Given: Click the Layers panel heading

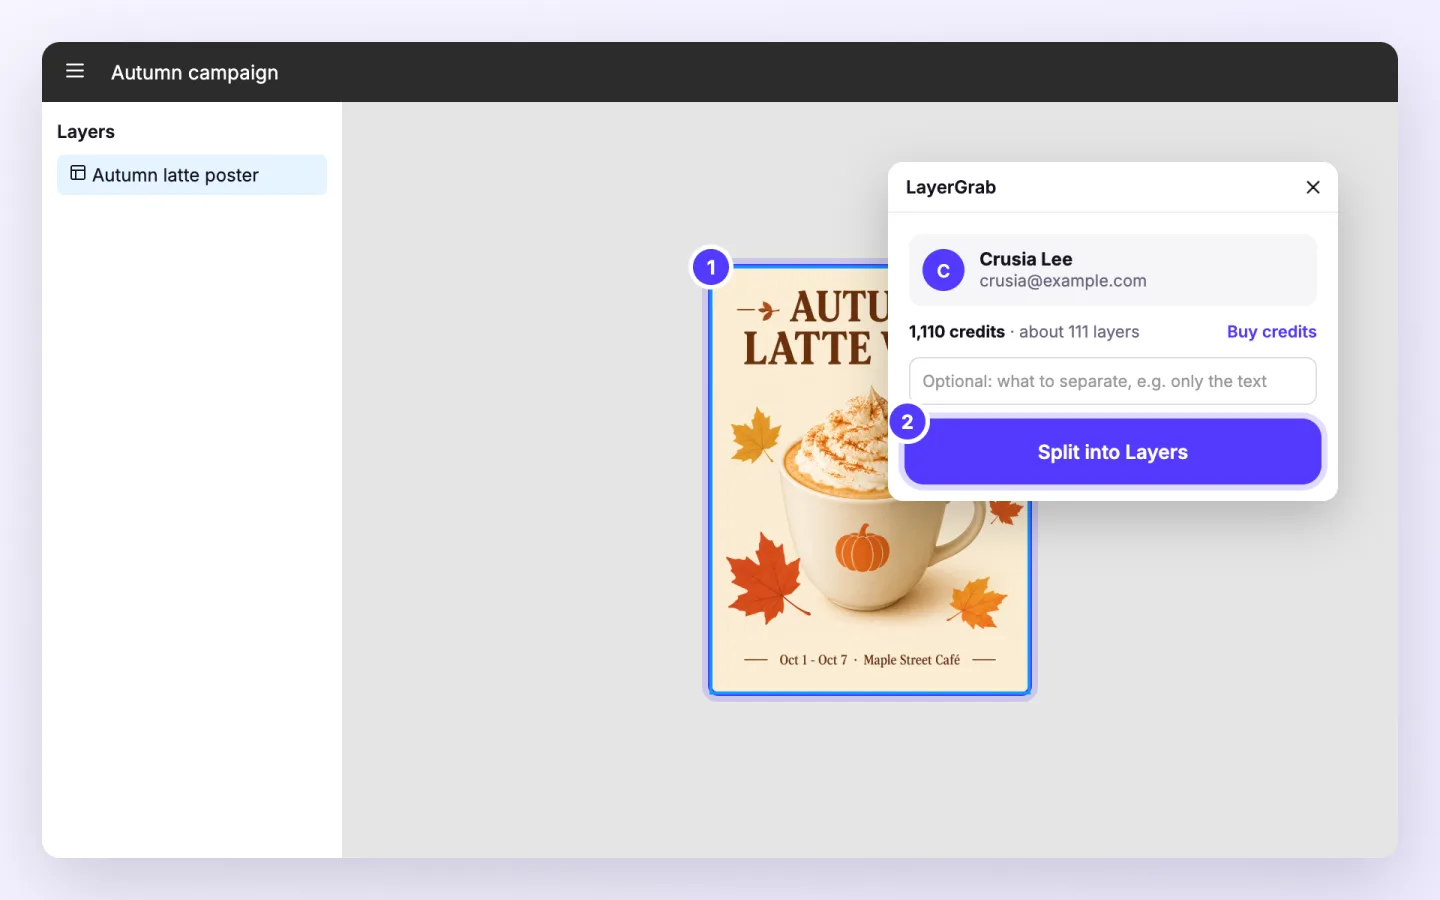Looking at the screenshot, I should pos(86,132).
